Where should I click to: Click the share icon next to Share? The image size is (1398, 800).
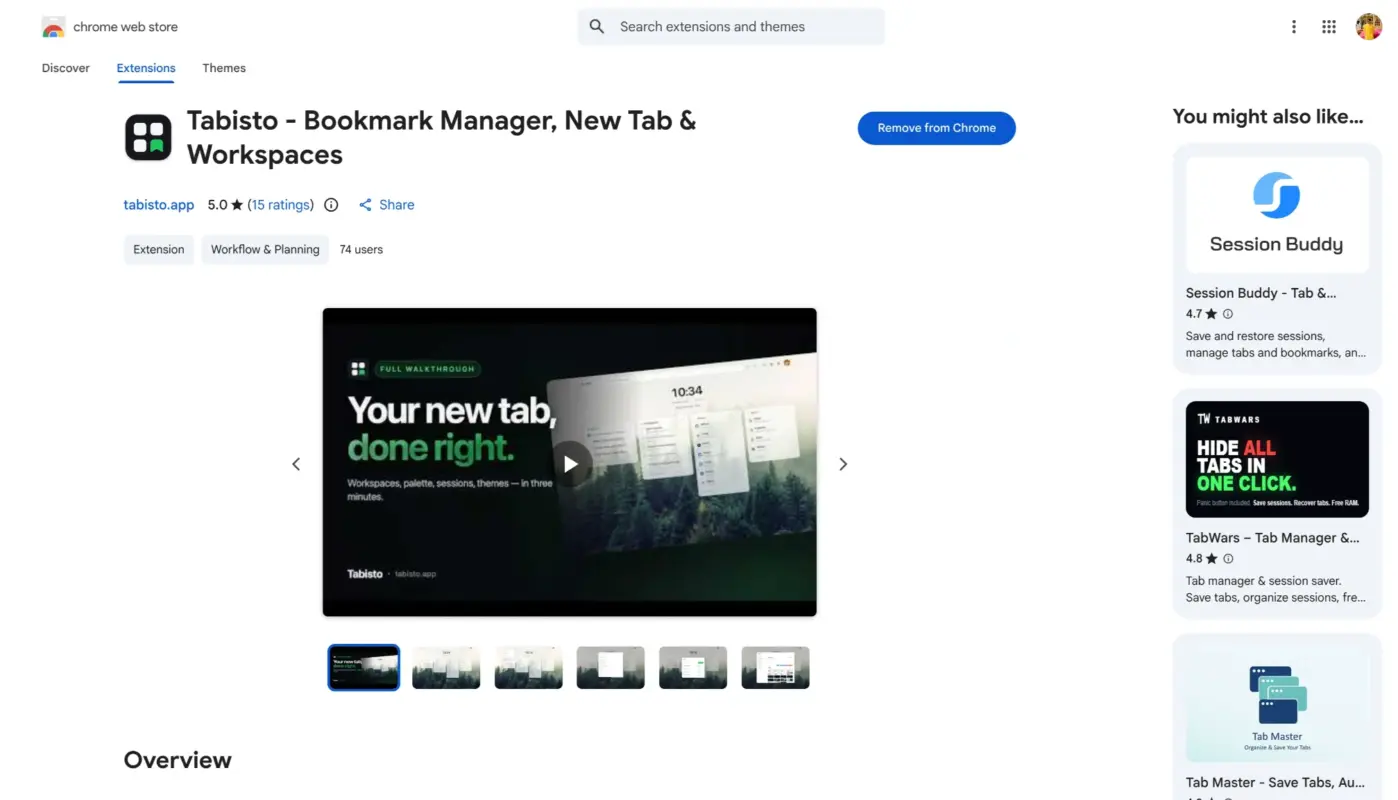pyautogui.click(x=365, y=205)
